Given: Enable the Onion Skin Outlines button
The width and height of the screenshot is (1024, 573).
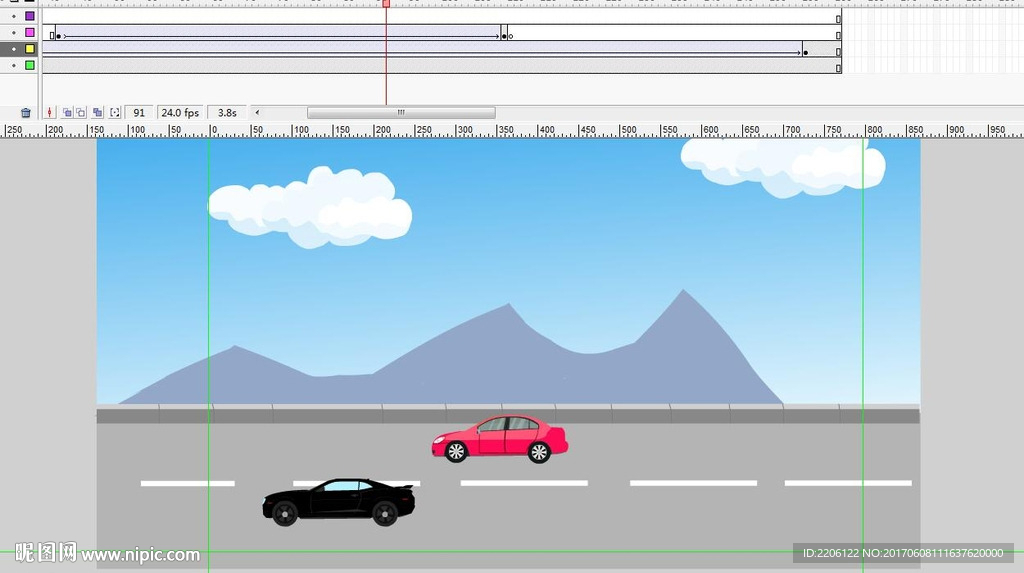Looking at the screenshot, I should (81, 112).
